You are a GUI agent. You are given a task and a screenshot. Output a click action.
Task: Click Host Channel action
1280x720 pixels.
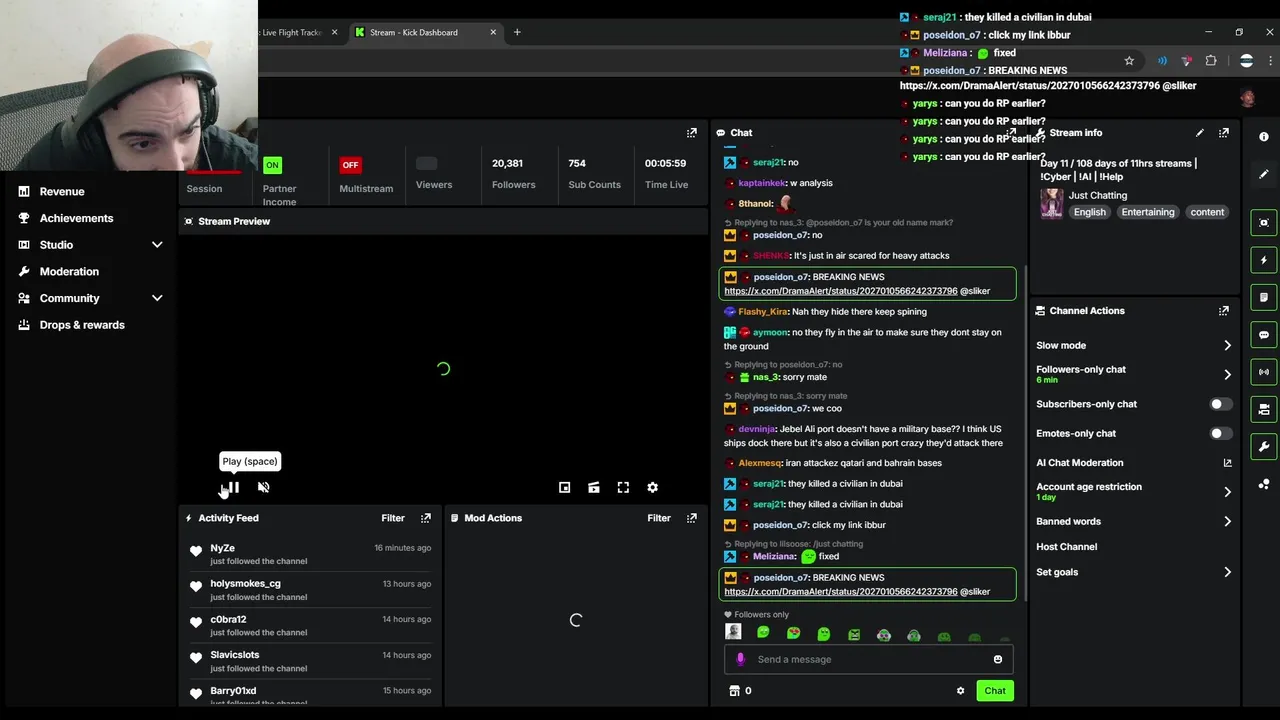1066,547
